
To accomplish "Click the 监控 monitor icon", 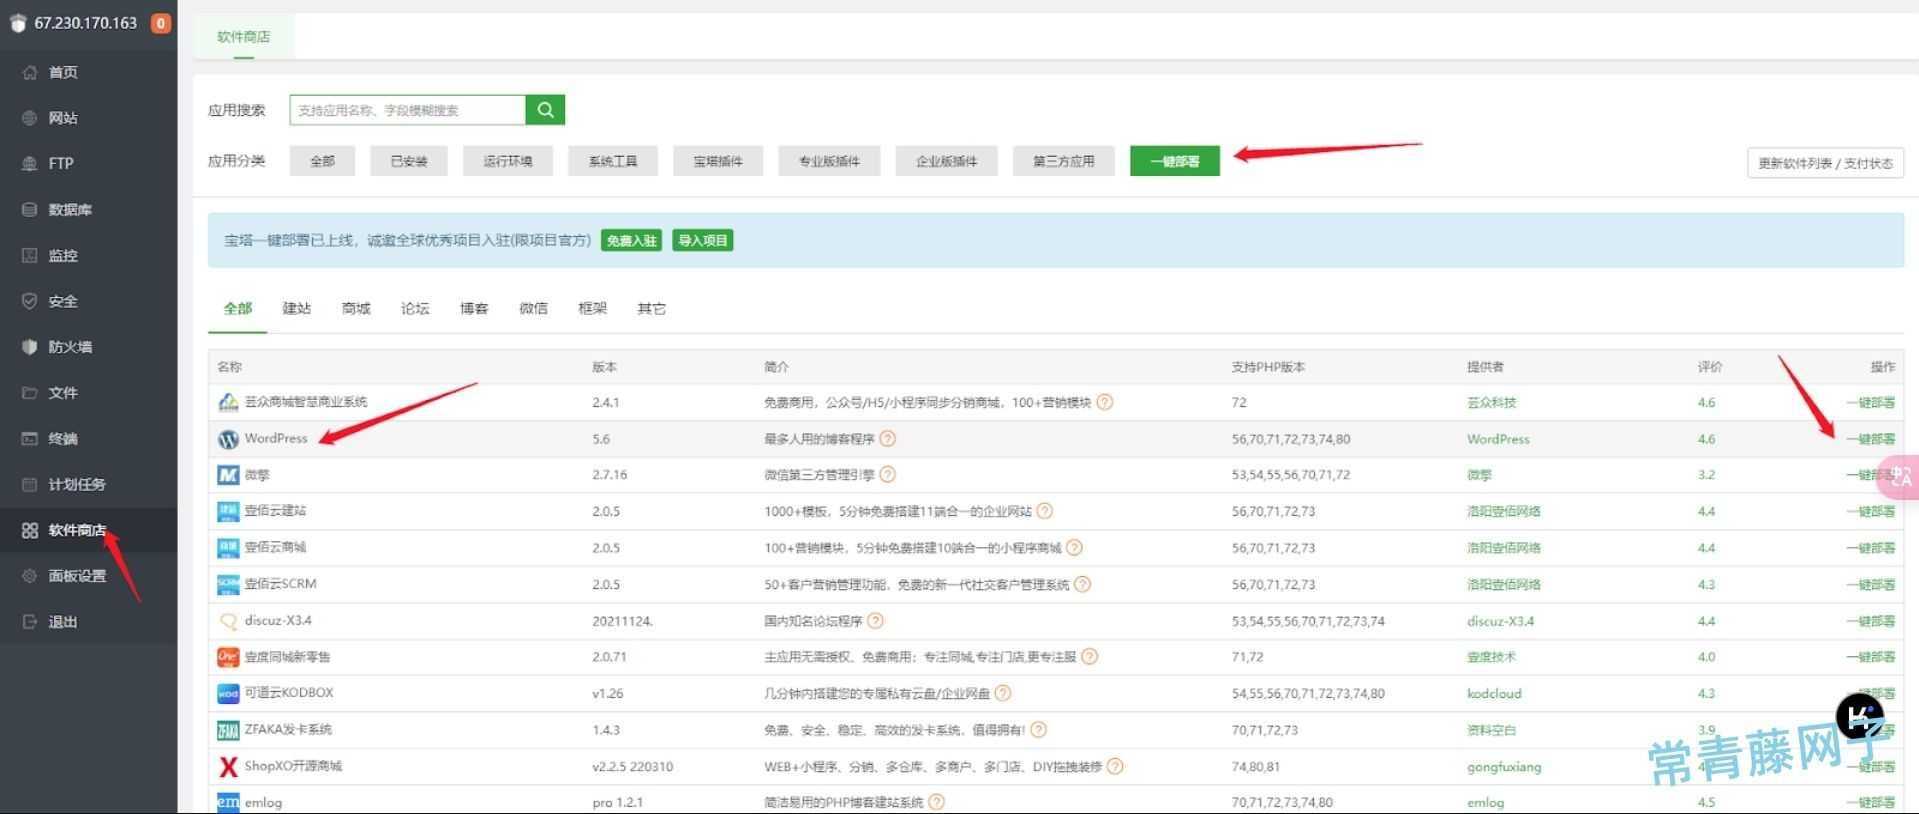I will coord(30,255).
